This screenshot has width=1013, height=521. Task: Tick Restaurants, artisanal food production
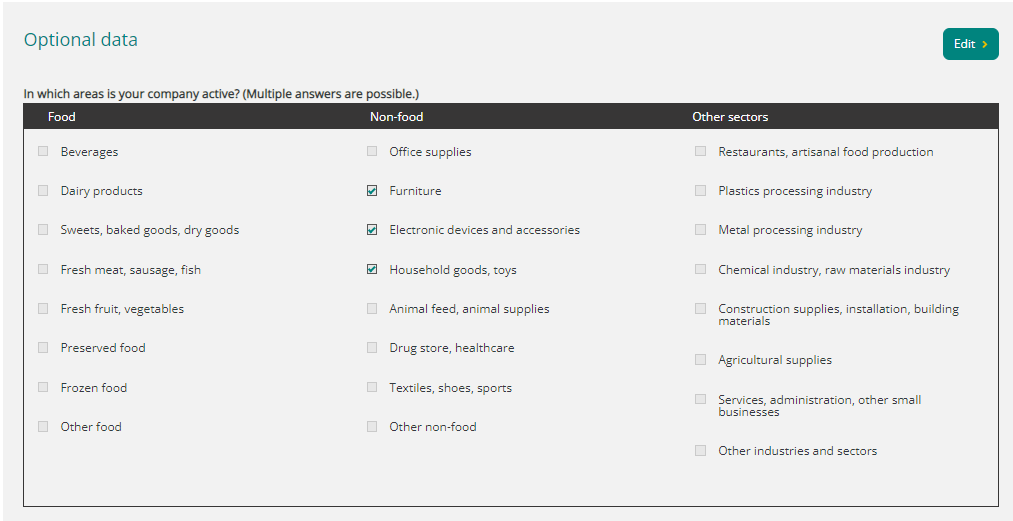pyautogui.click(x=700, y=151)
